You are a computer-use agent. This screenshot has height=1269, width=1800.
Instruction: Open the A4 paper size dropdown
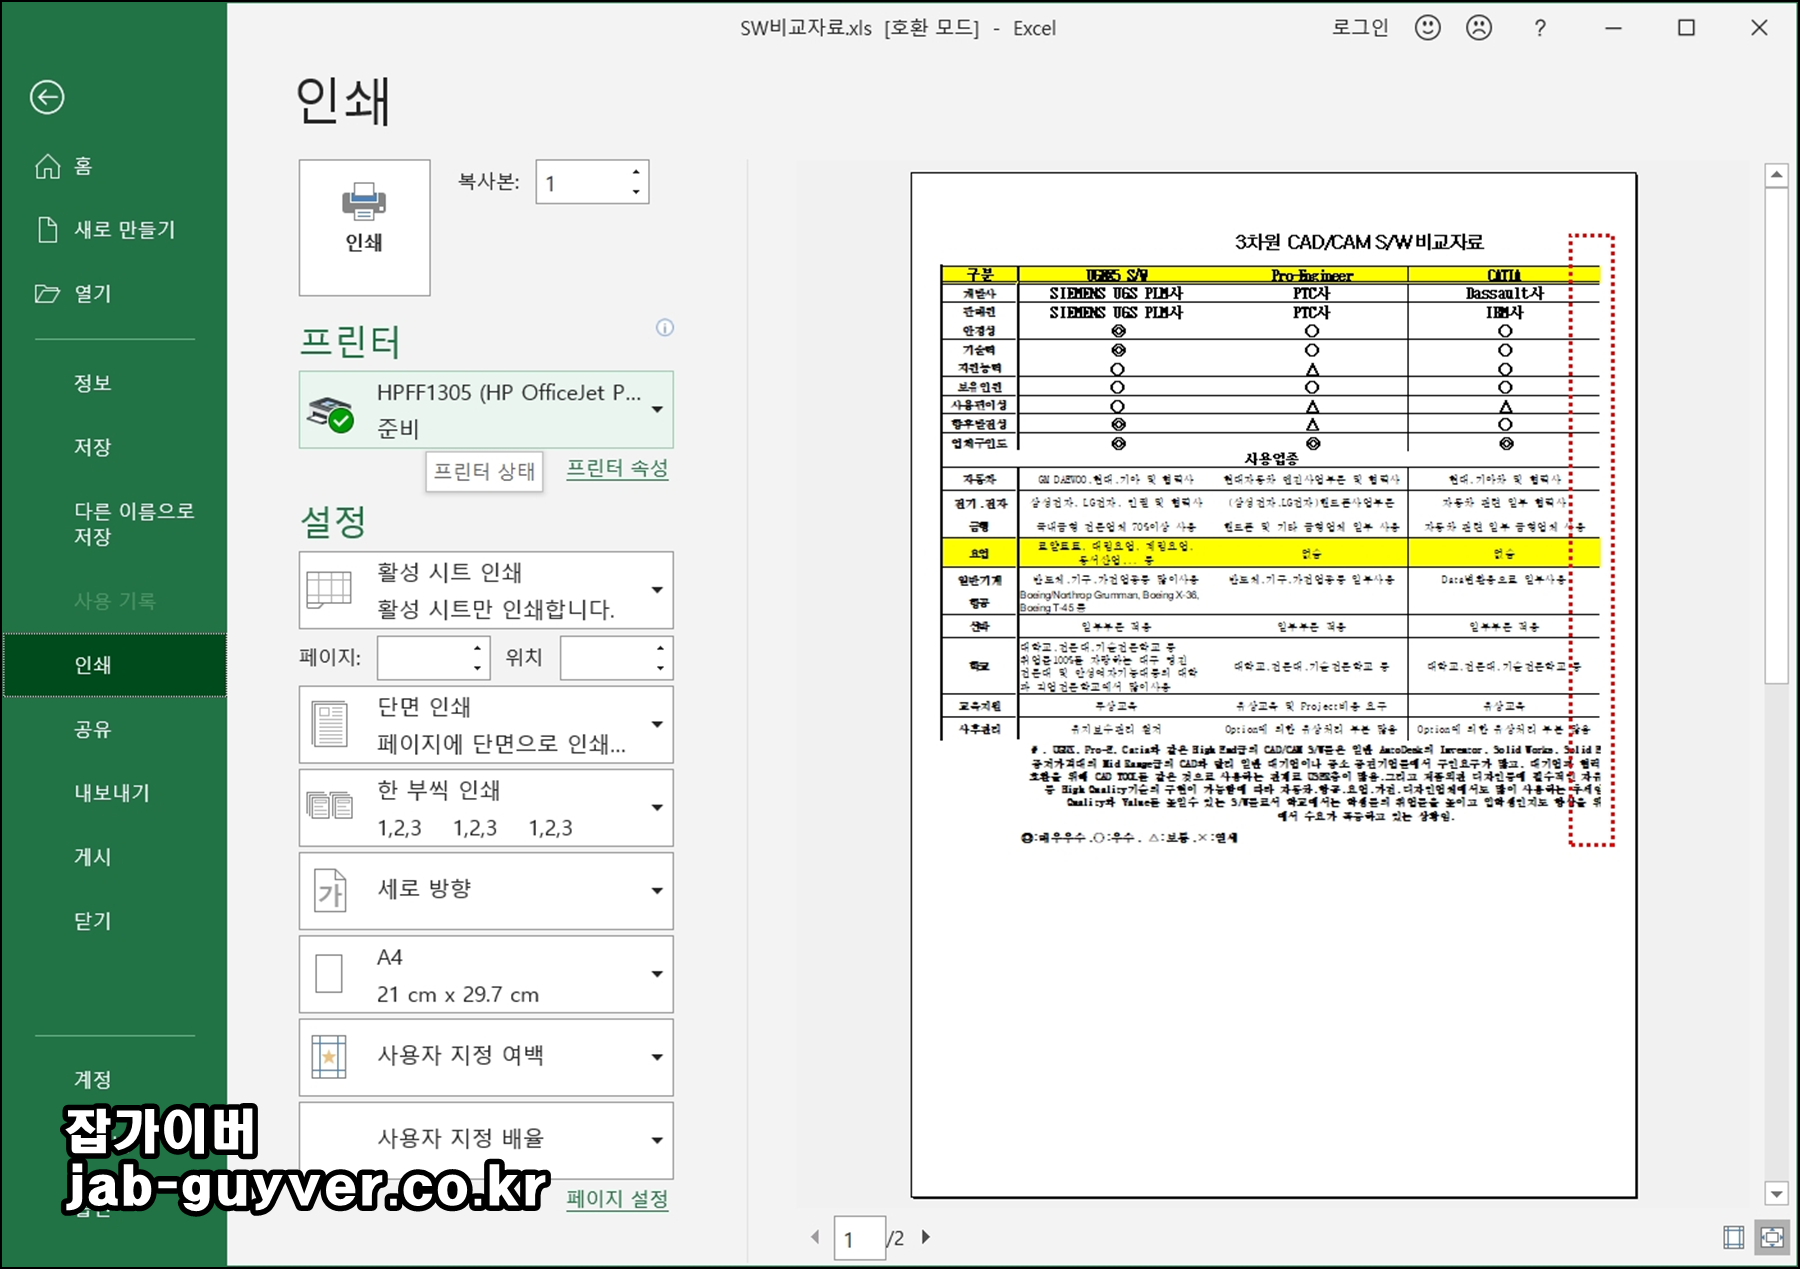click(x=486, y=975)
